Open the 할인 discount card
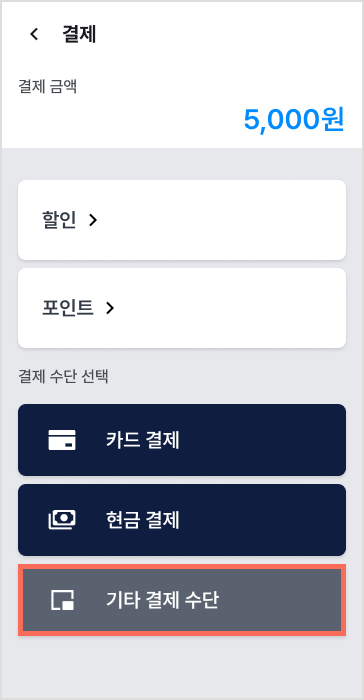Screen dimensions: 364x700 click(182, 220)
